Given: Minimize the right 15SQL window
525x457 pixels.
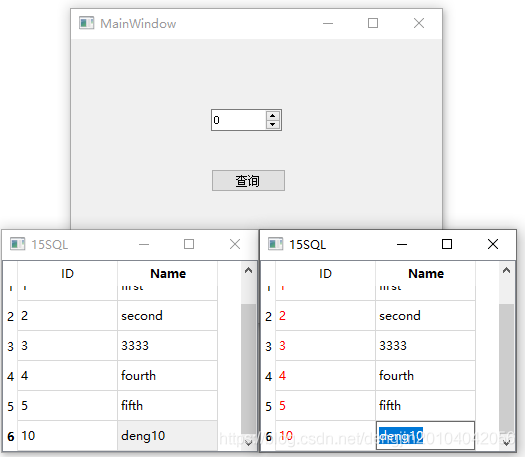Looking at the screenshot, I should tap(402, 244).
